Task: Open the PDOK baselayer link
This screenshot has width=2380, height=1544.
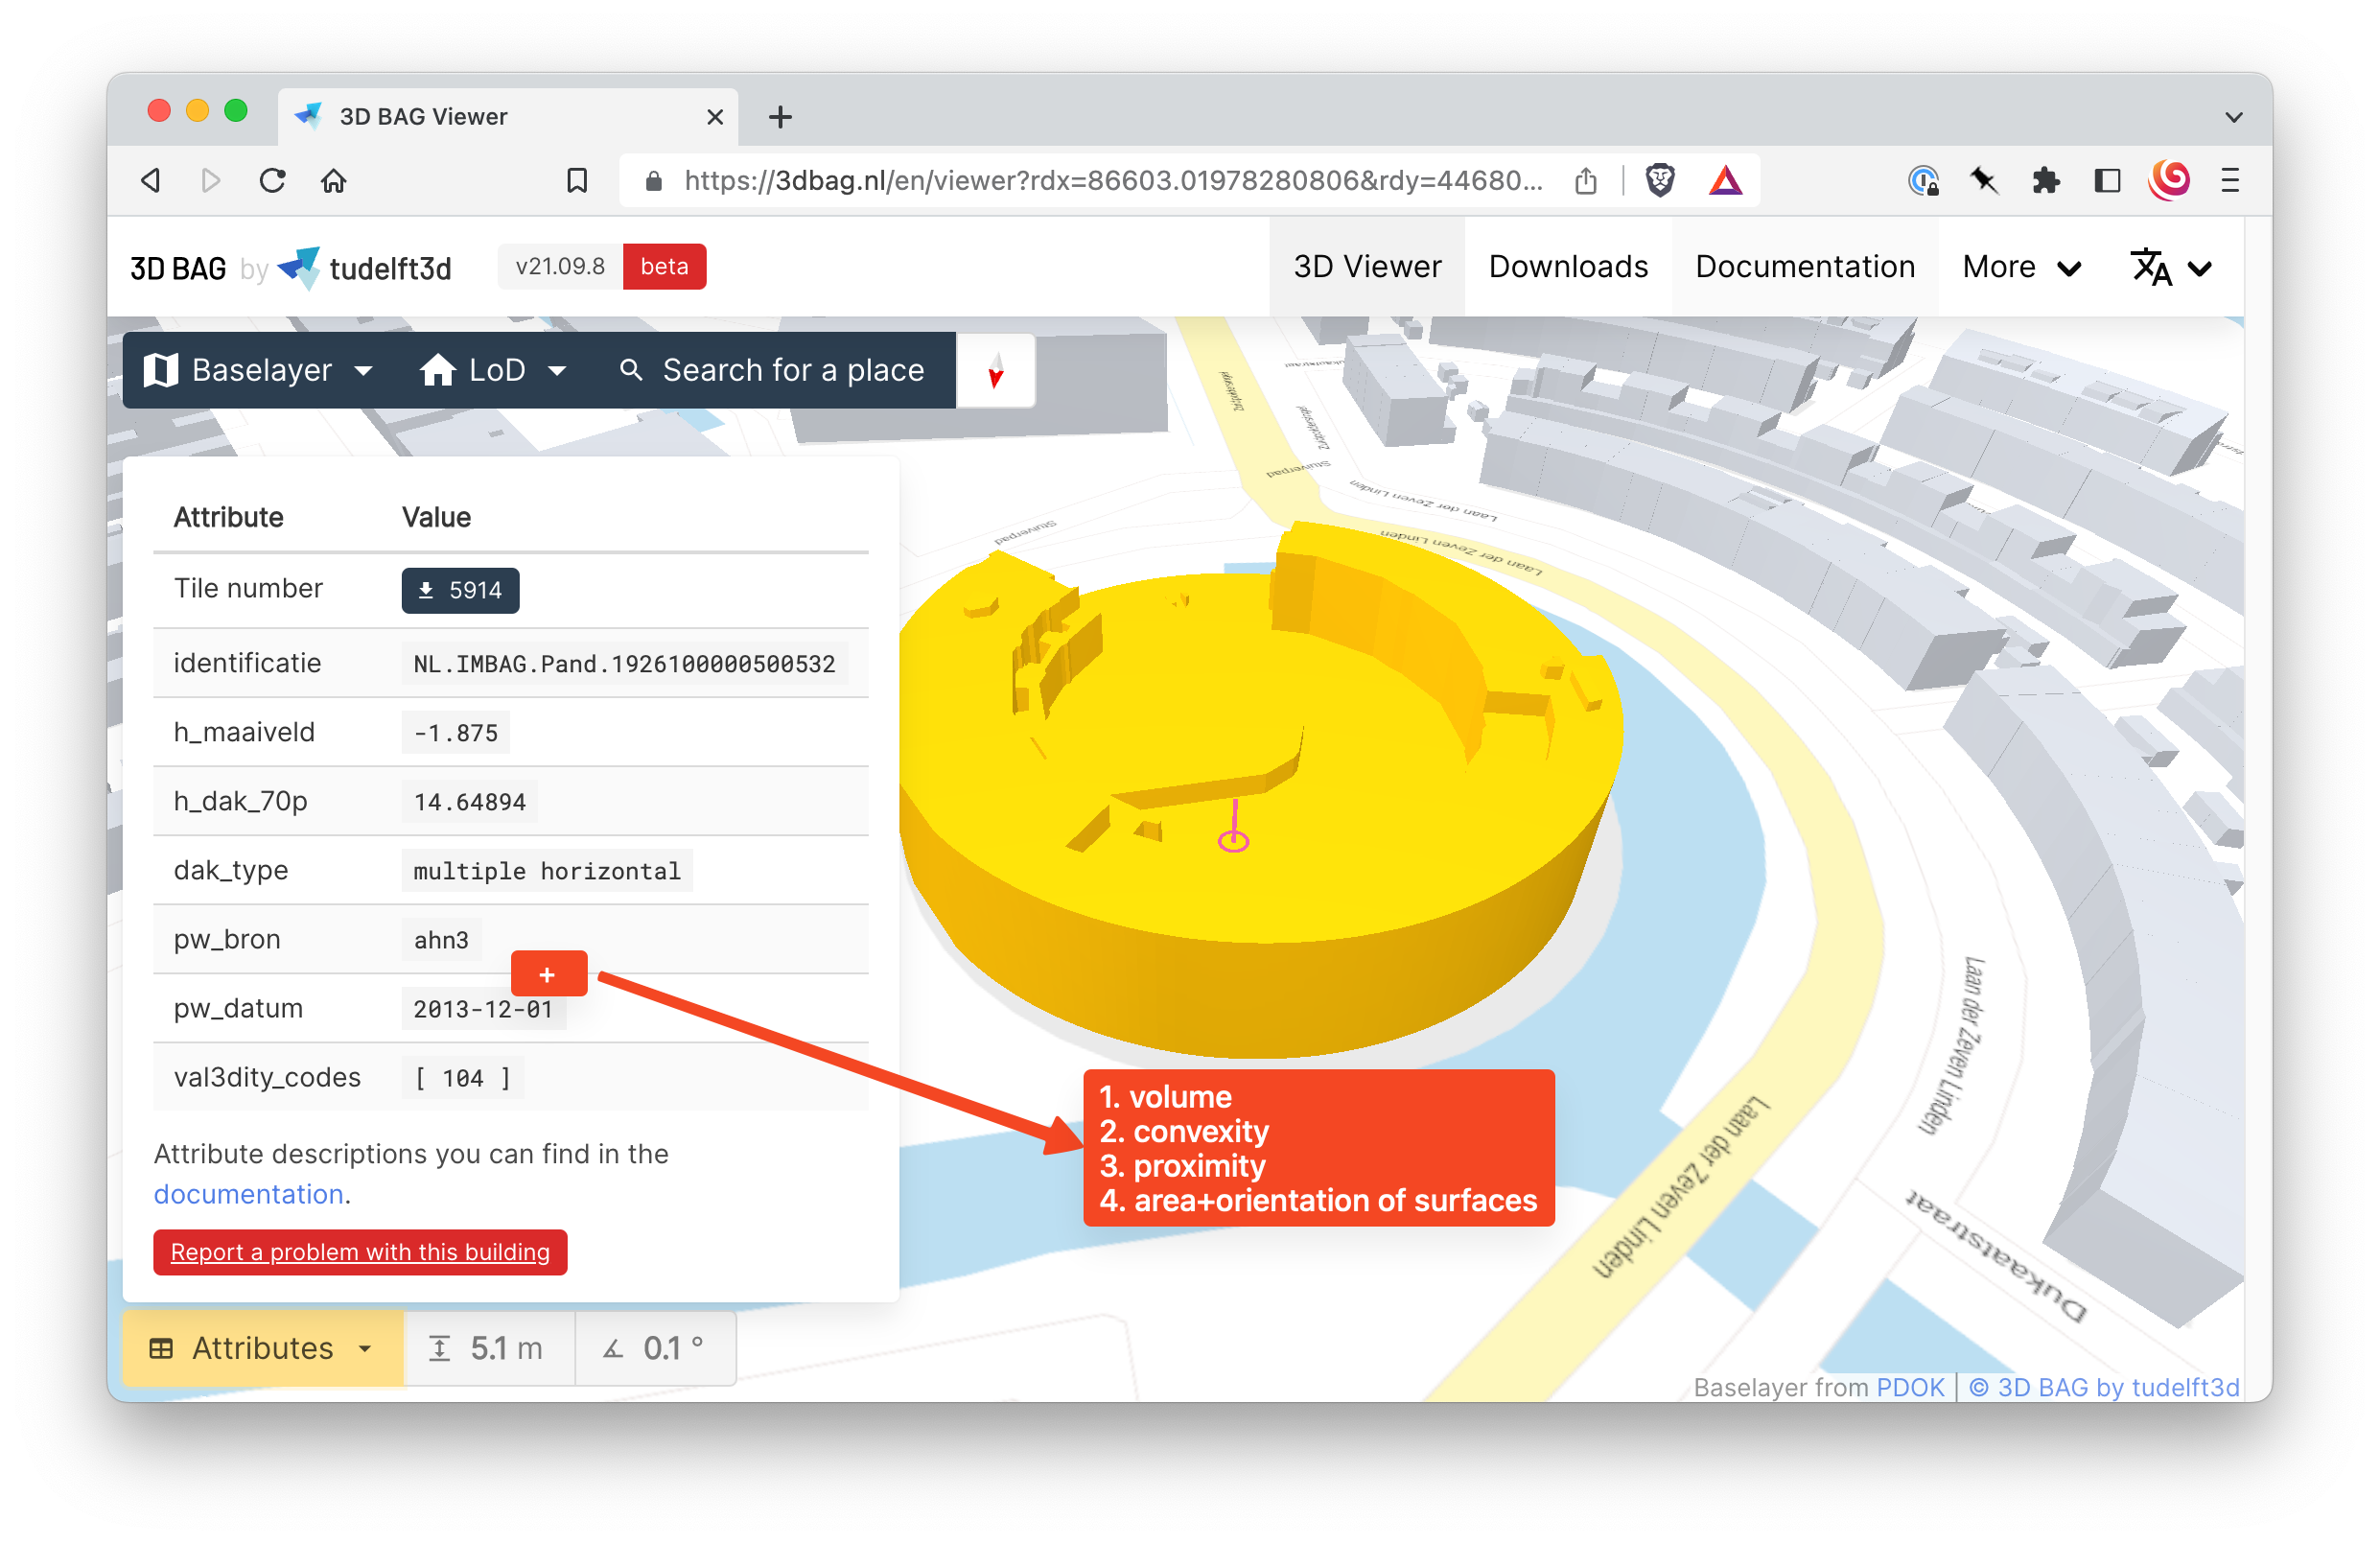Action: (x=1910, y=1388)
